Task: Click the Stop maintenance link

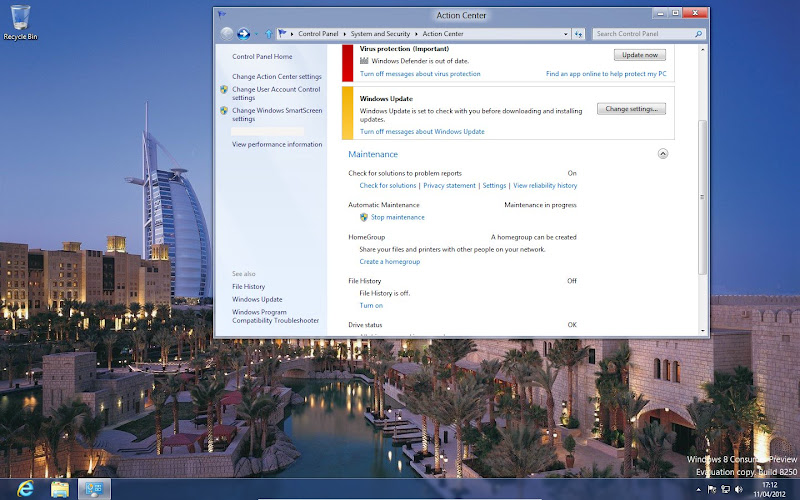Action: [x=397, y=217]
